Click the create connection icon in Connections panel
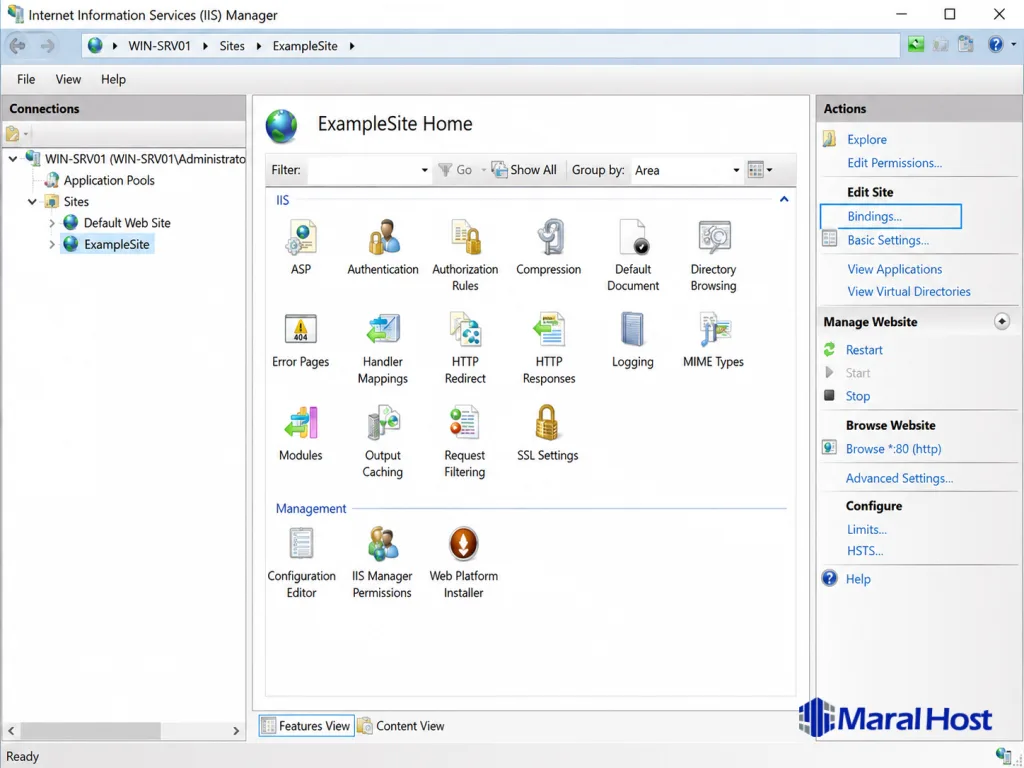The height and width of the screenshot is (768, 1024). (13, 134)
